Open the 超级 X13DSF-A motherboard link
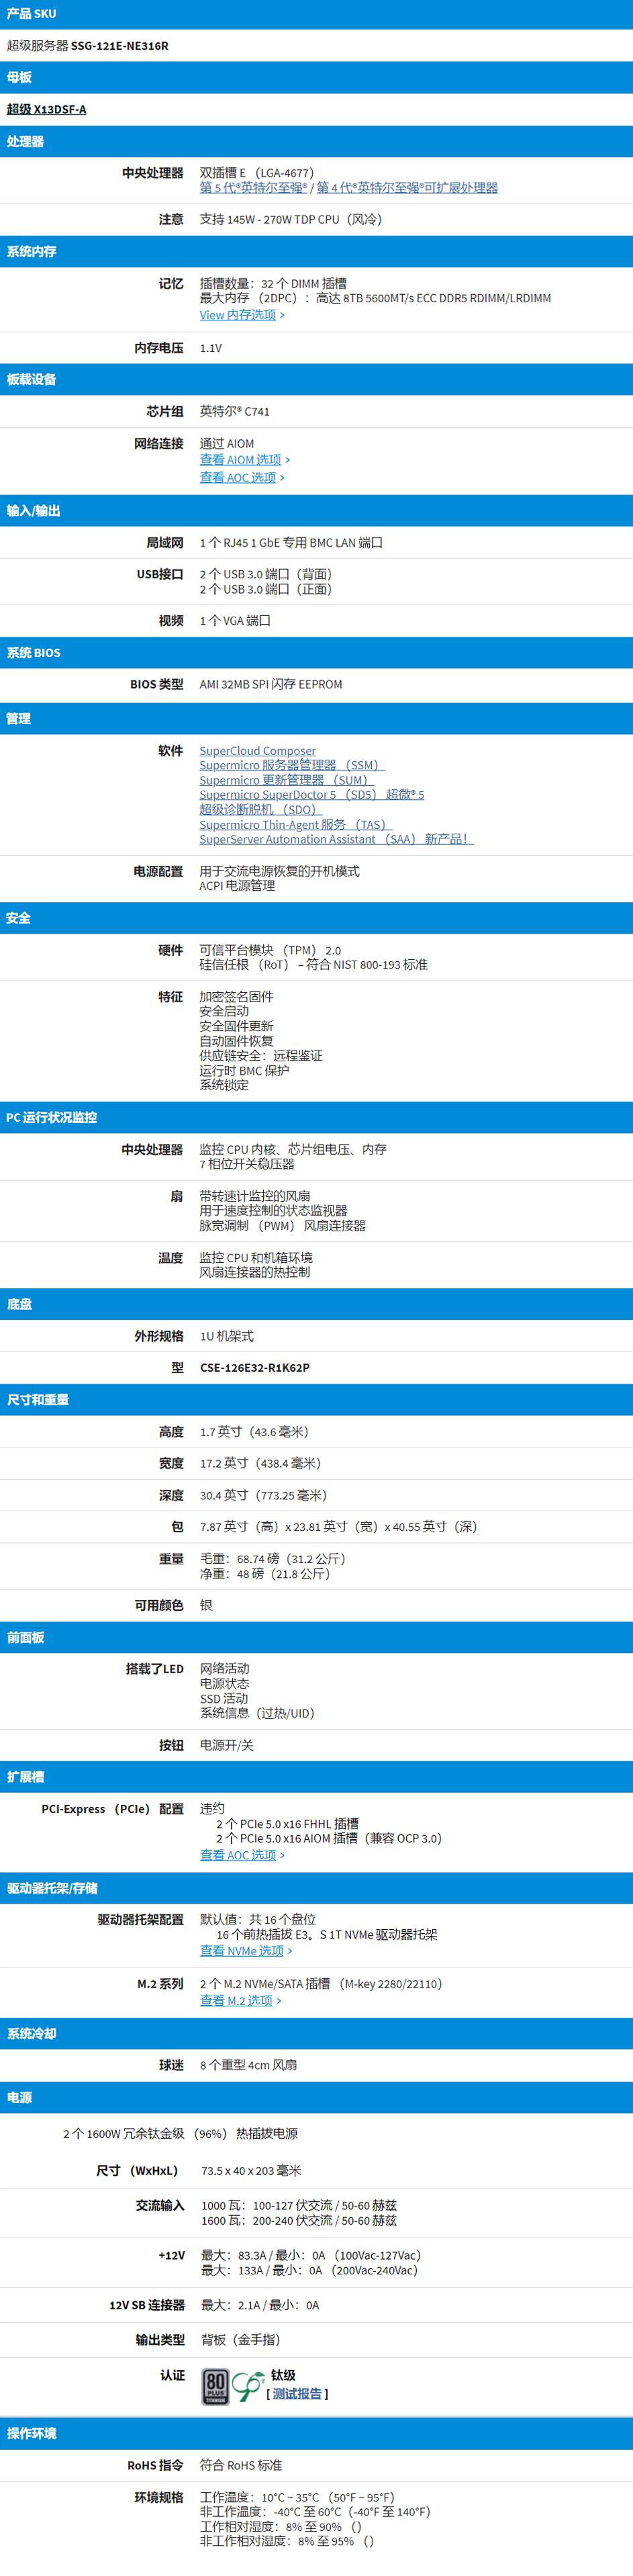The height and width of the screenshot is (2576, 633). point(46,109)
